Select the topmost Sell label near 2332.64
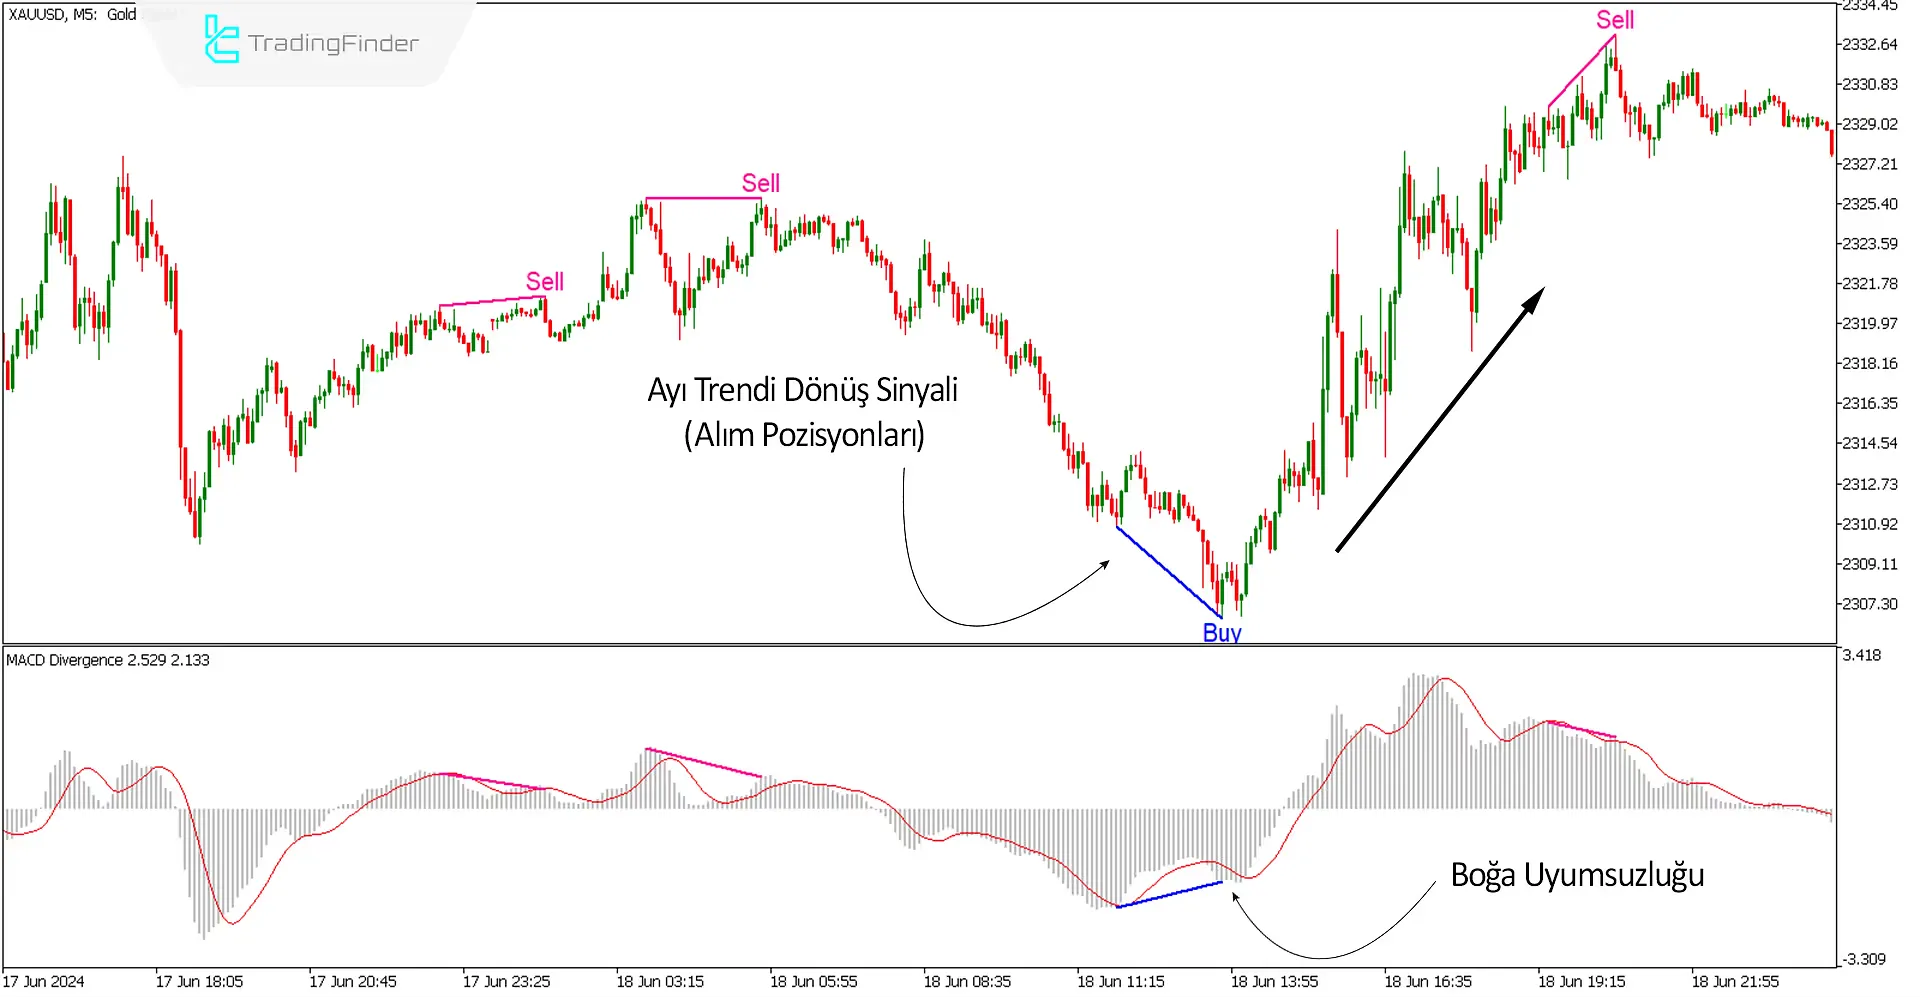This screenshot has height=997, width=1920. 1614,20
